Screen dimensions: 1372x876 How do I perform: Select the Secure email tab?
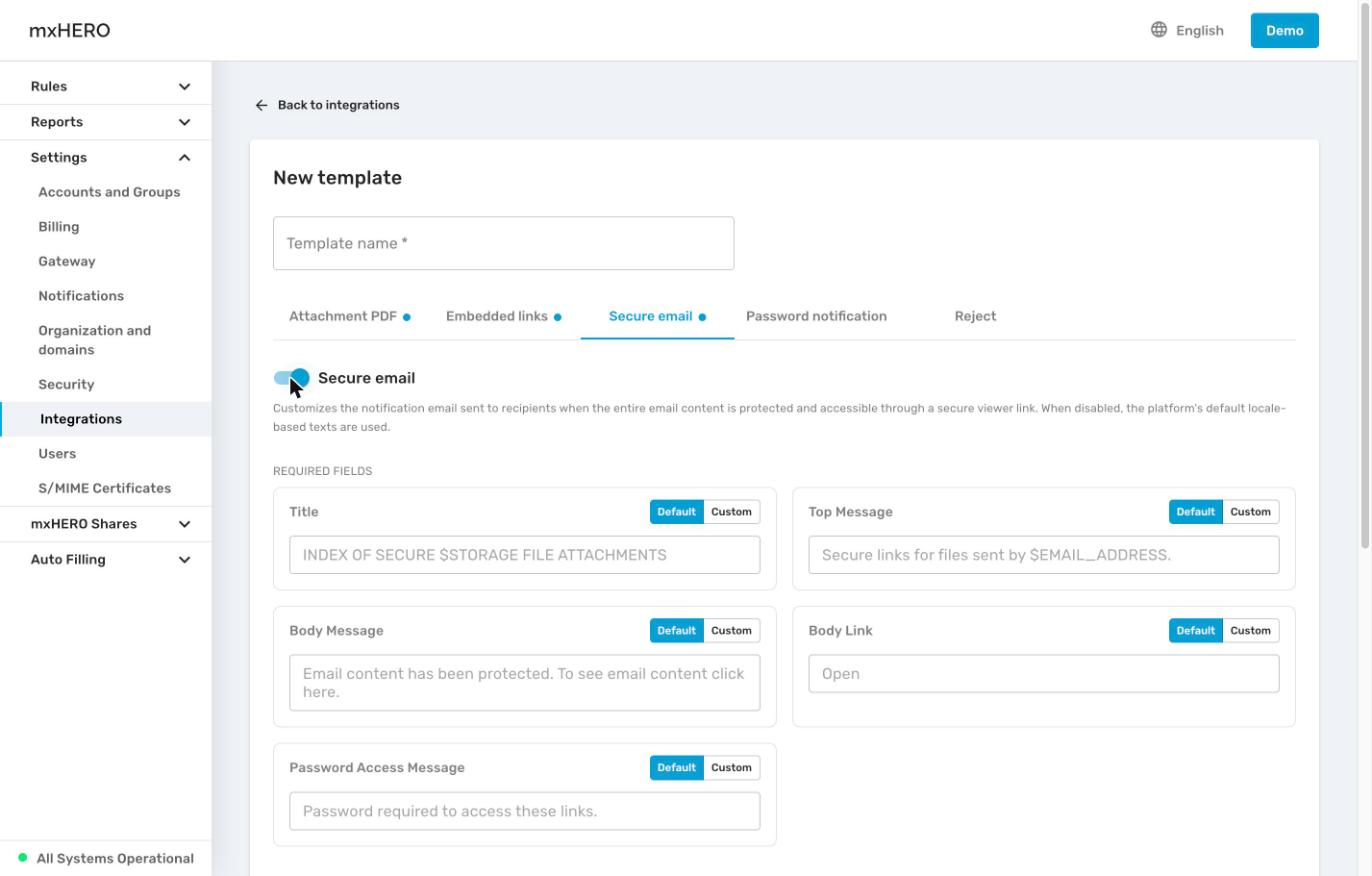(x=657, y=317)
